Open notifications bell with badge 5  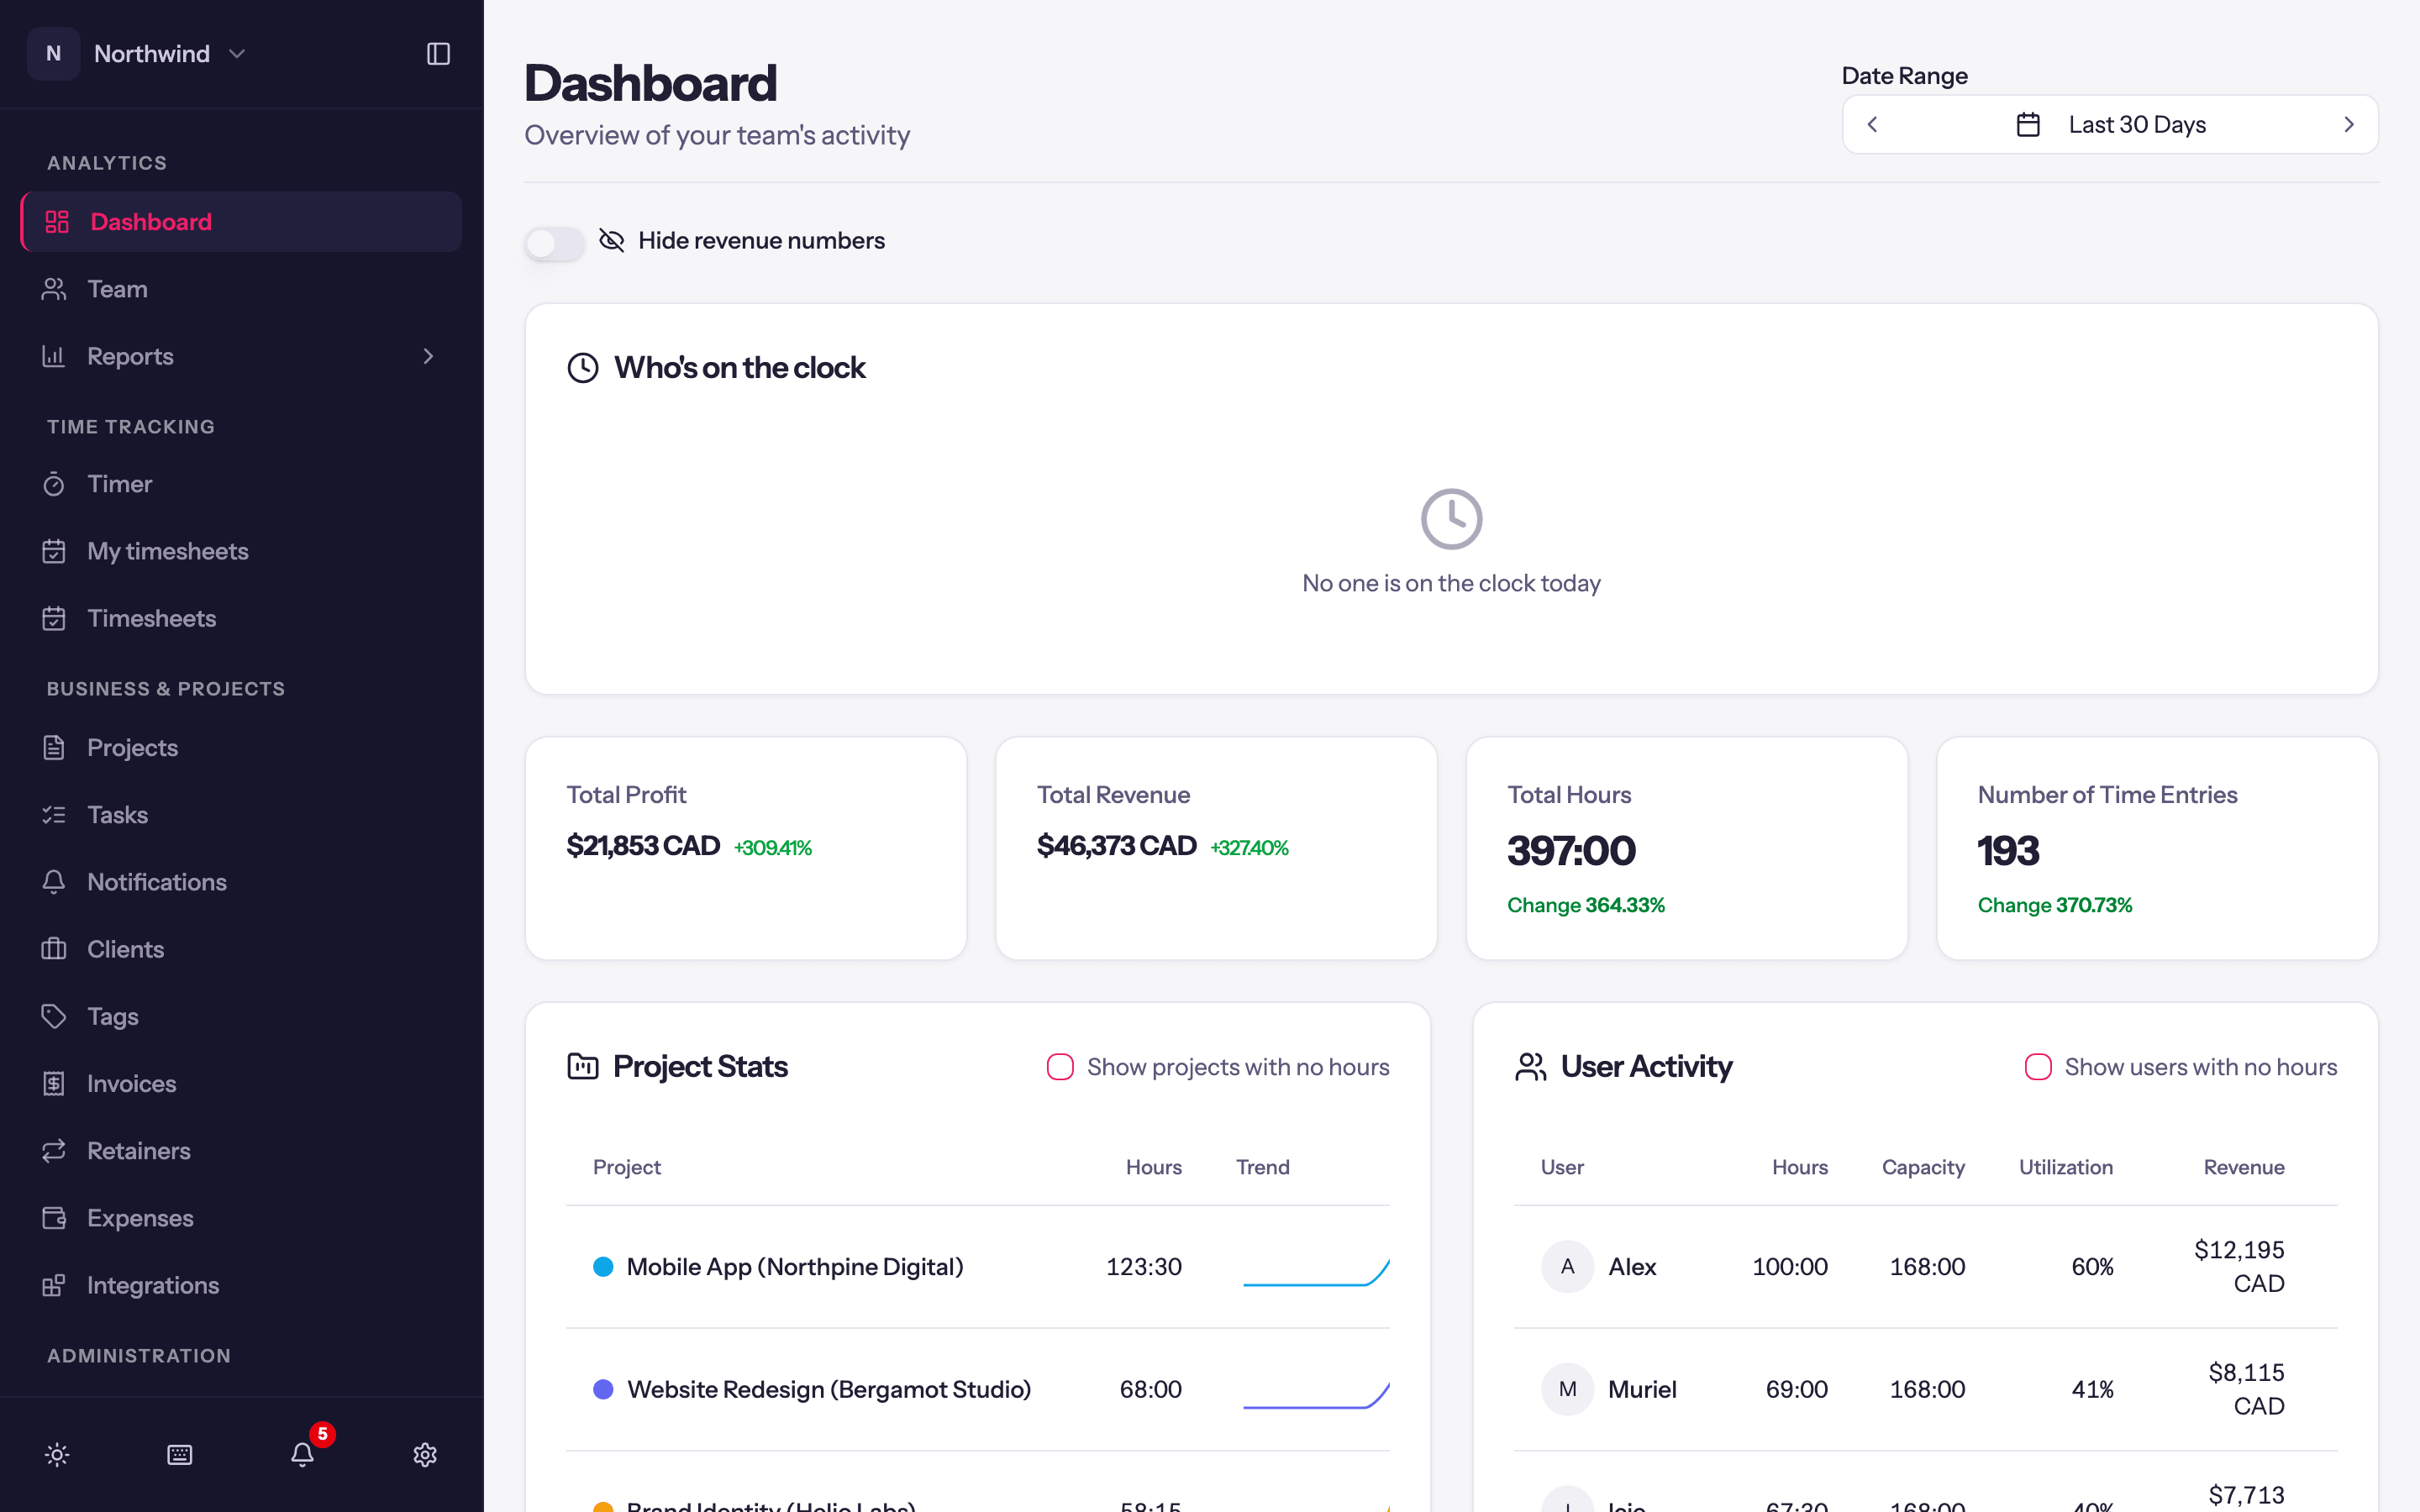tap(303, 1454)
